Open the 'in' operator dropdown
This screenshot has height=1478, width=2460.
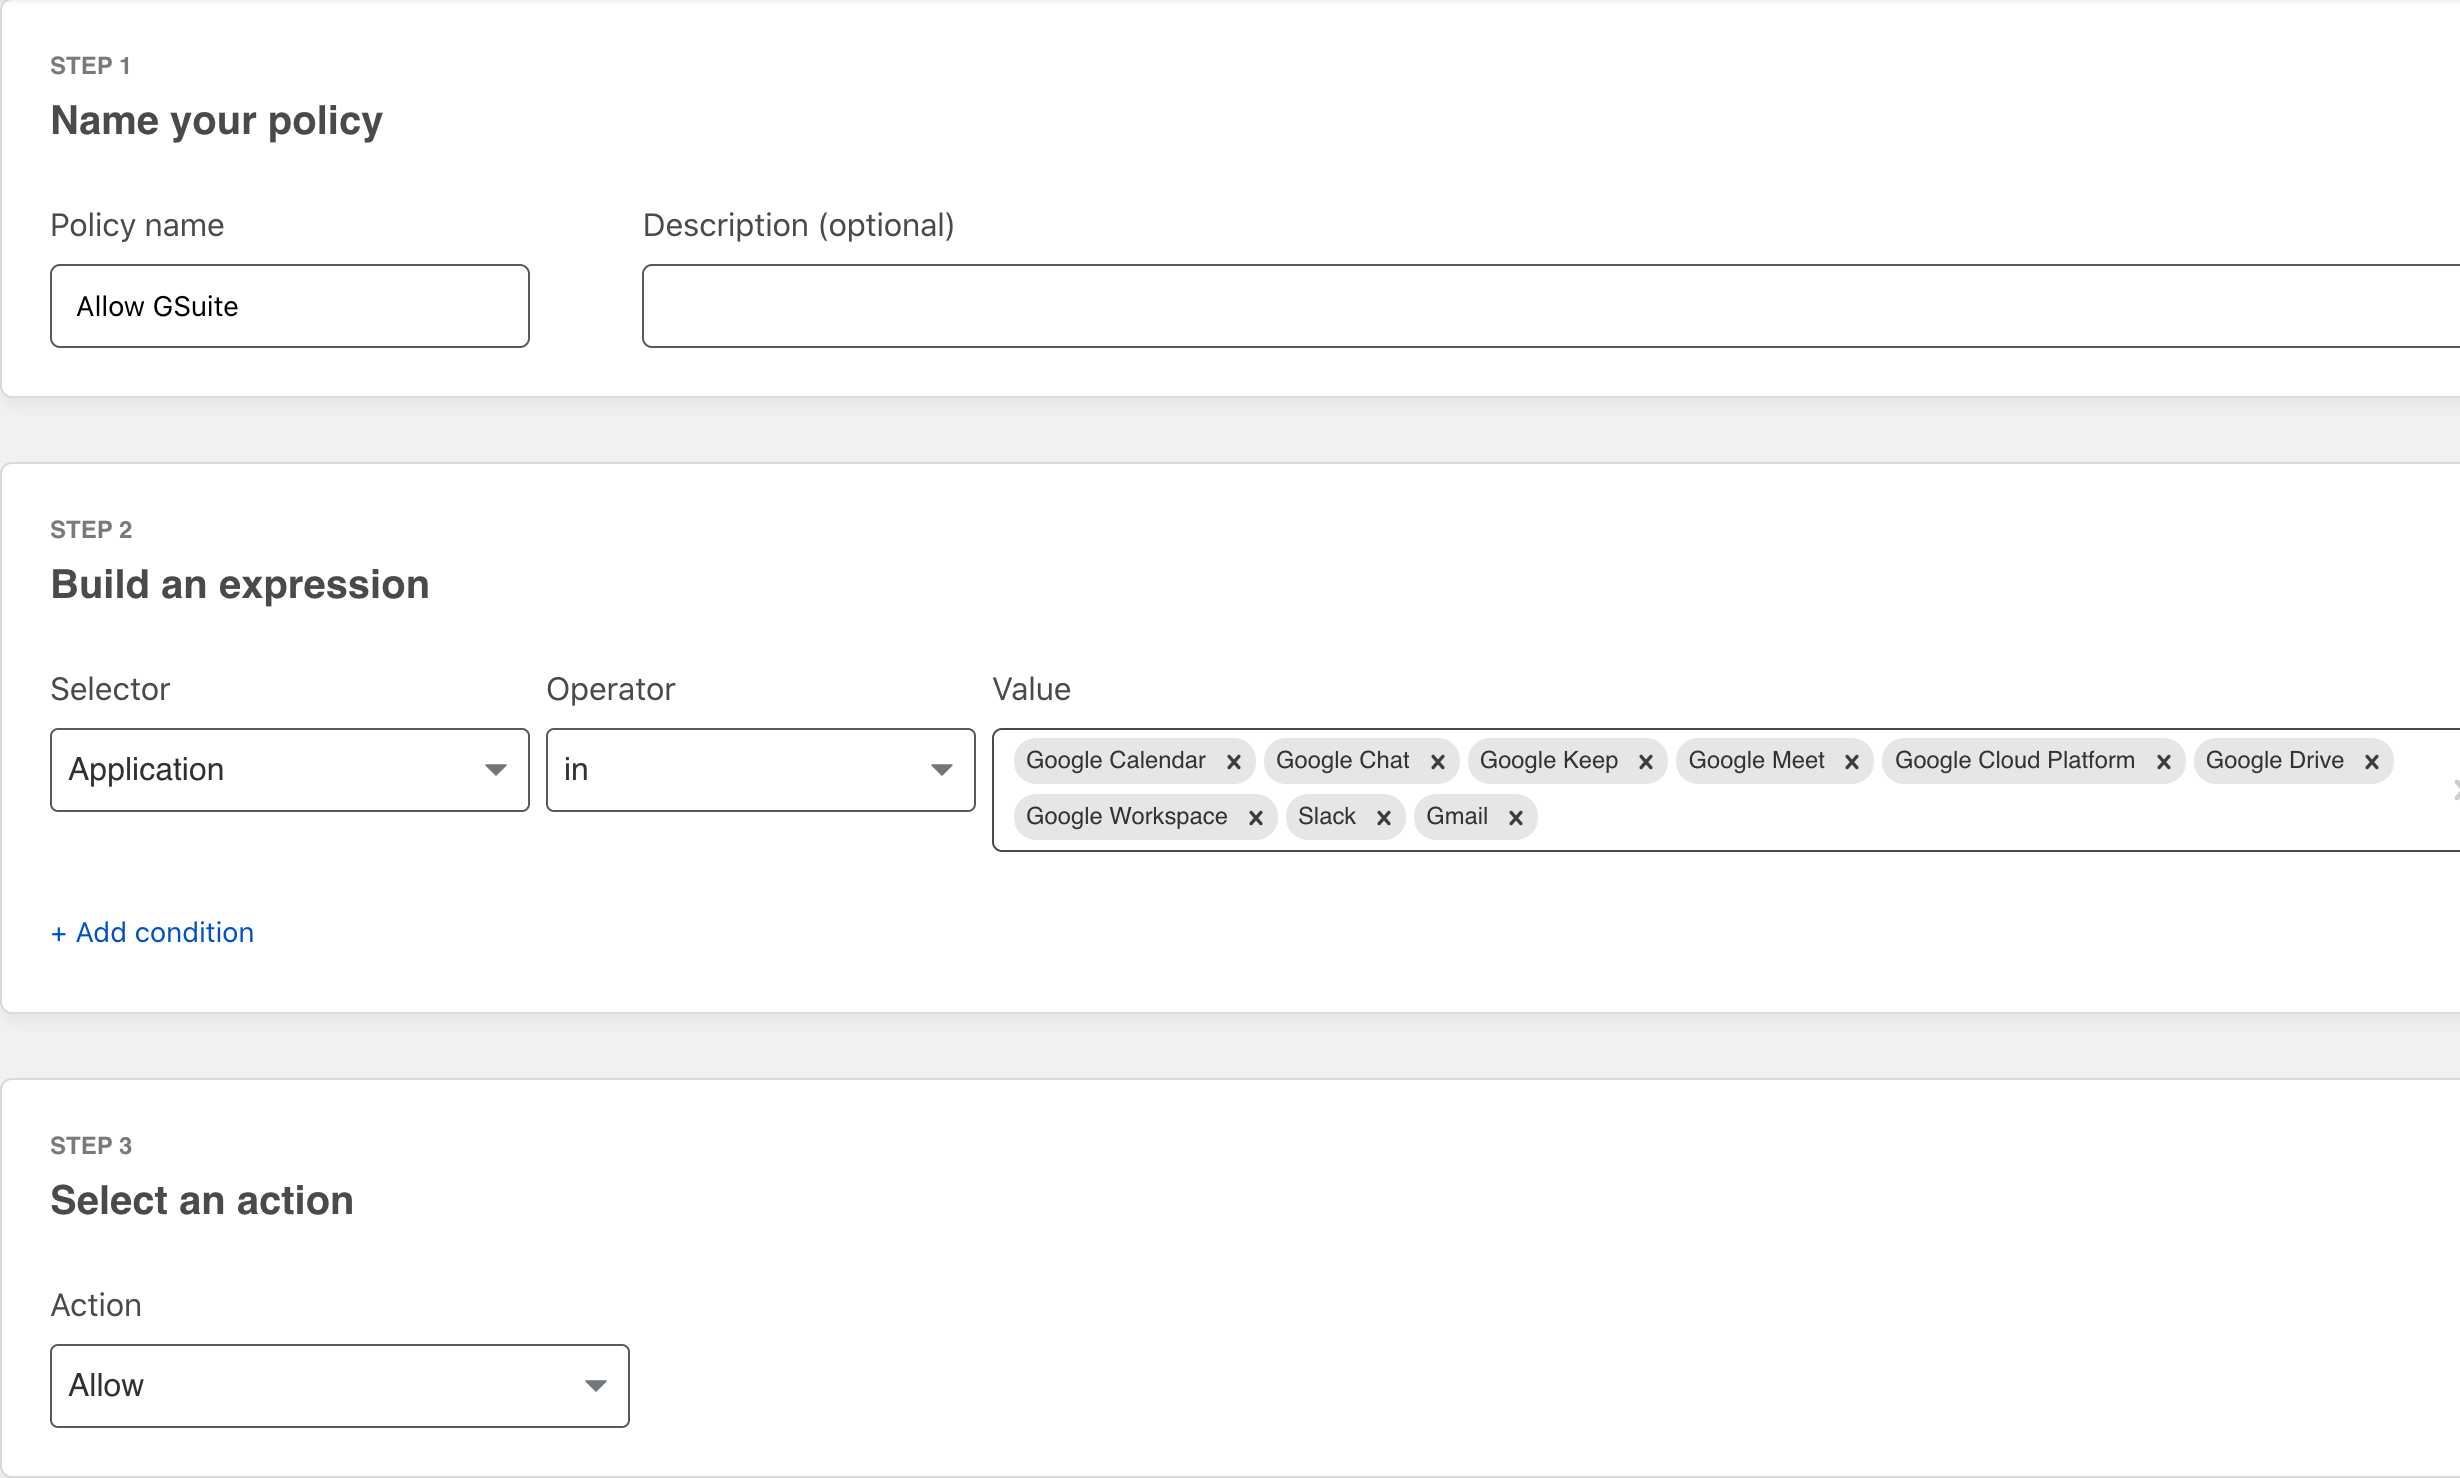pos(760,769)
